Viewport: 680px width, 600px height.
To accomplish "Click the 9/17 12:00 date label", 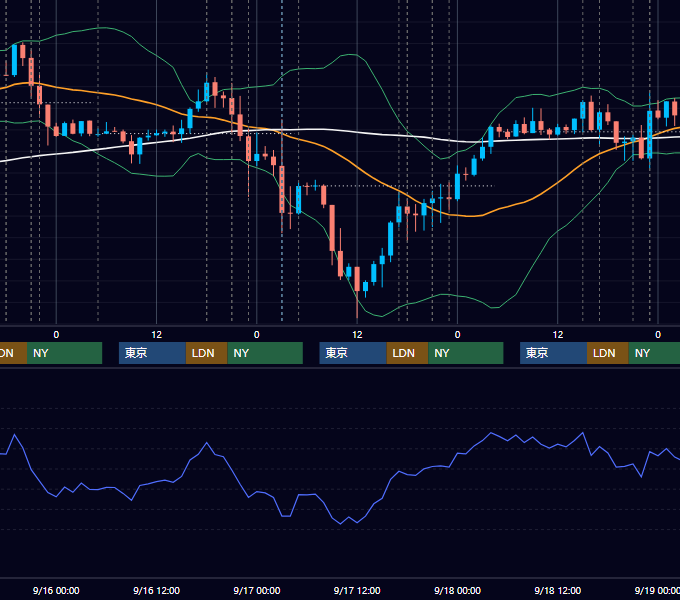I will 357,590.
